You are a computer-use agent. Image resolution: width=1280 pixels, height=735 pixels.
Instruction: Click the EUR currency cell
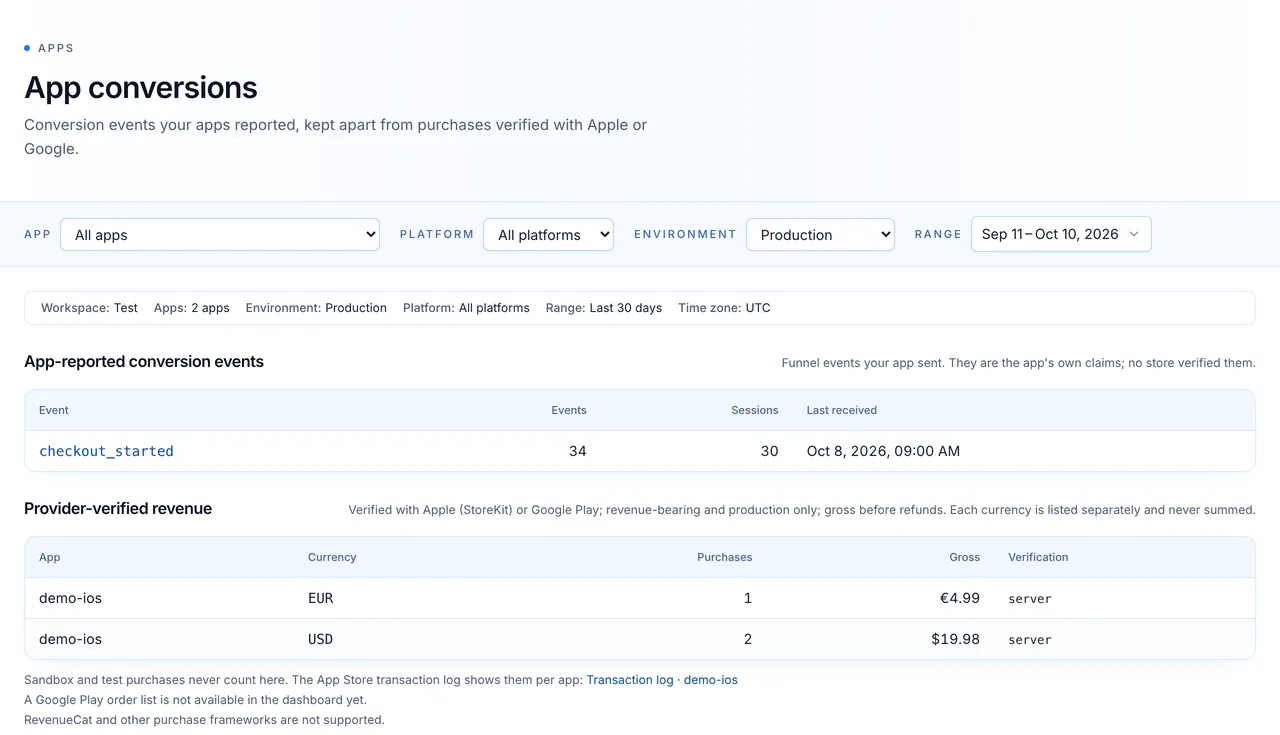click(x=321, y=598)
